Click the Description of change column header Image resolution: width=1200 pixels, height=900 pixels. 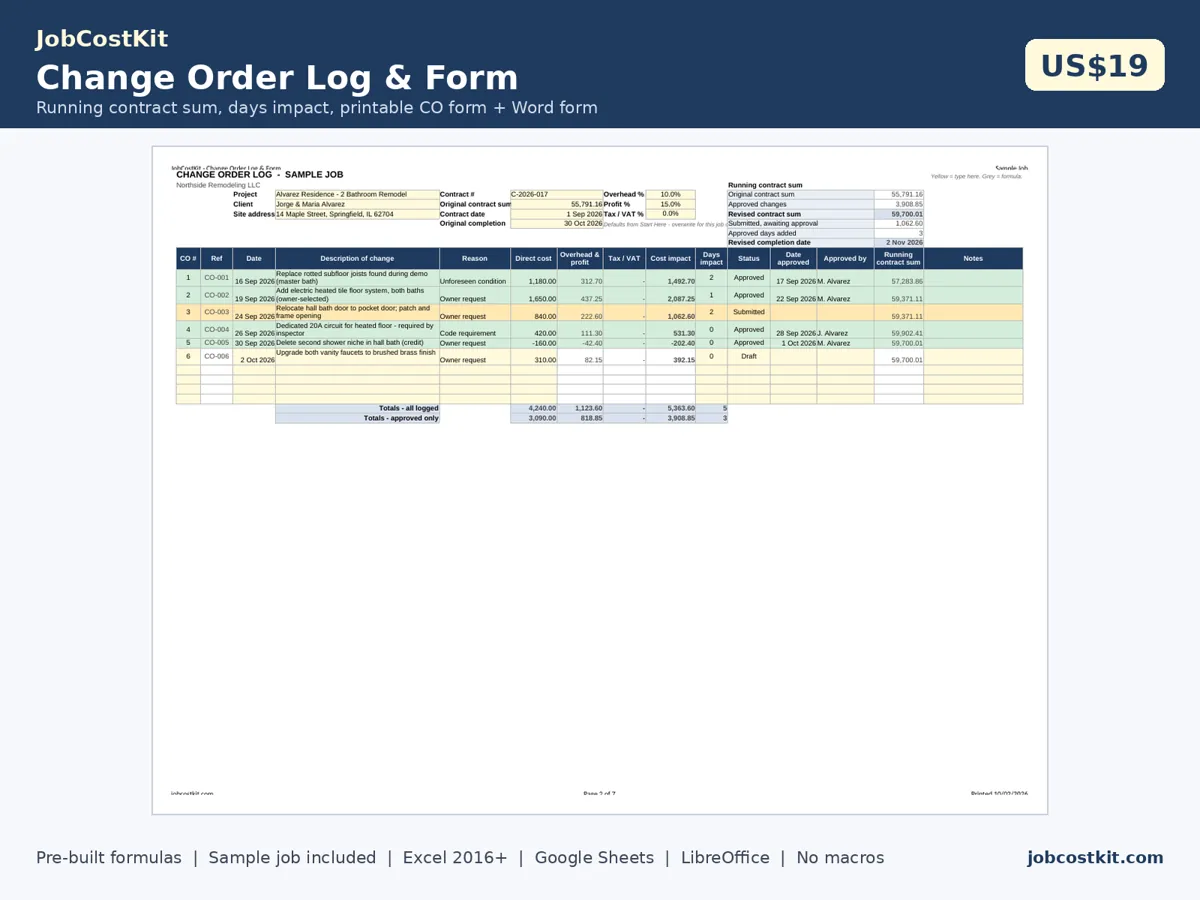coord(357,258)
